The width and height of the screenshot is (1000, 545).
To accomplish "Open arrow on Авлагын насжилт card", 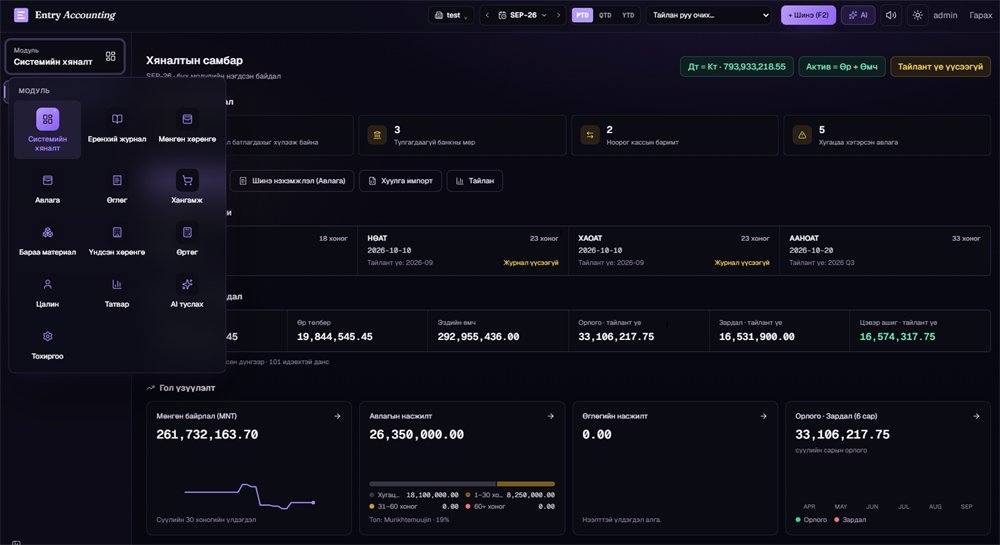I will 550,416.
